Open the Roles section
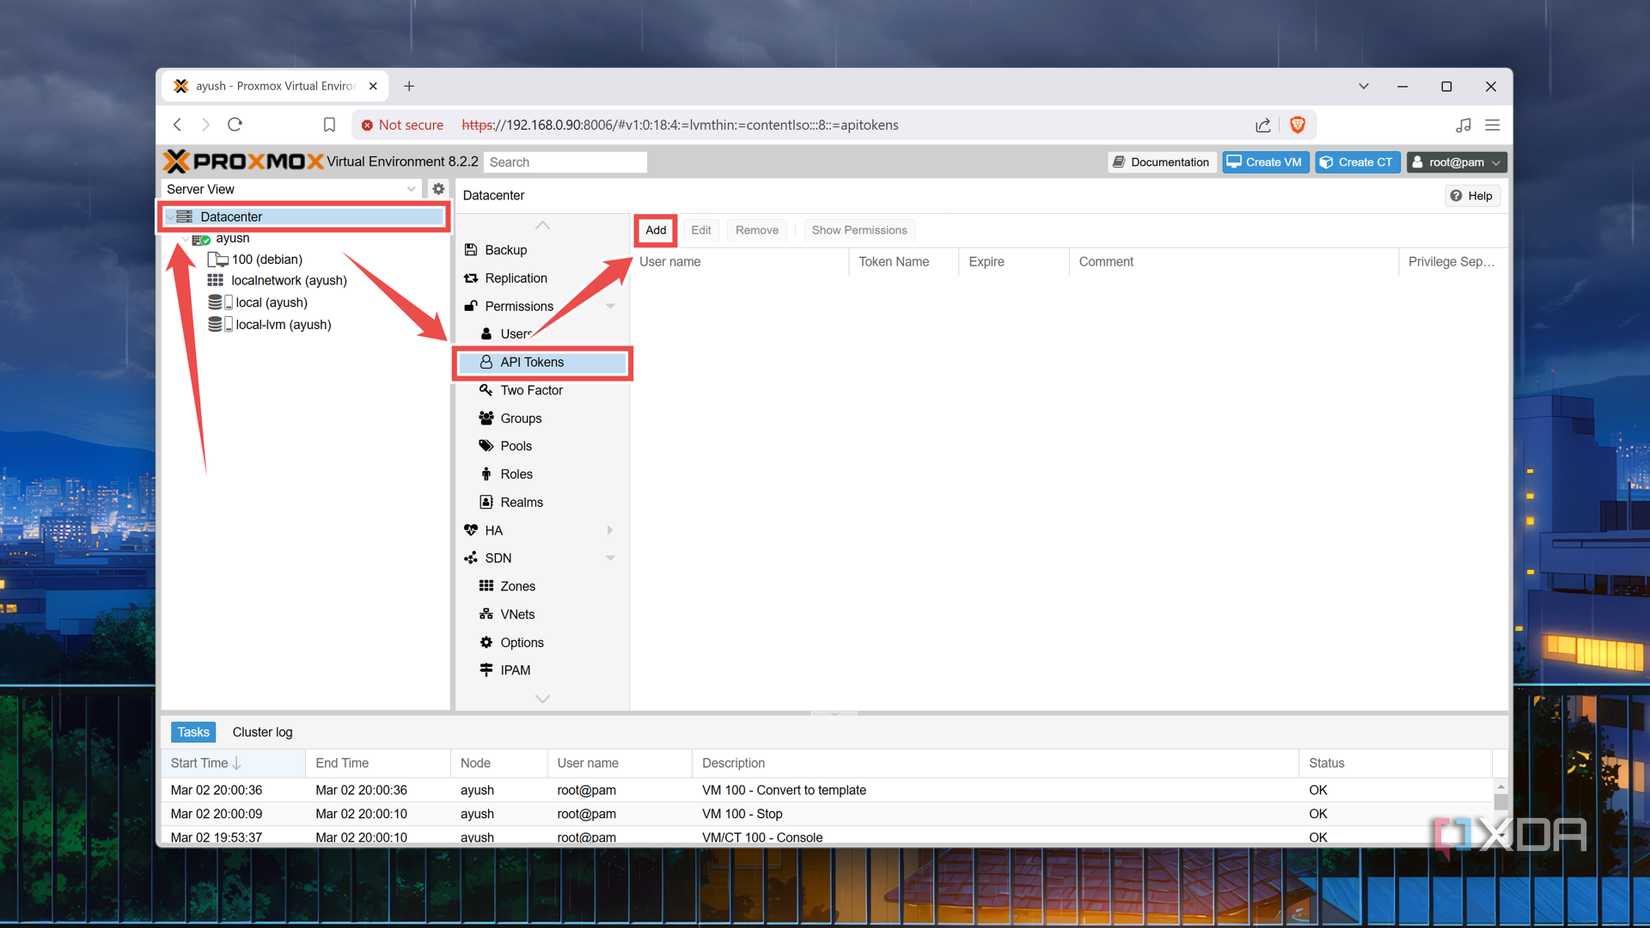The height and width of the screenshot is (928, 1650). point(516,474)
